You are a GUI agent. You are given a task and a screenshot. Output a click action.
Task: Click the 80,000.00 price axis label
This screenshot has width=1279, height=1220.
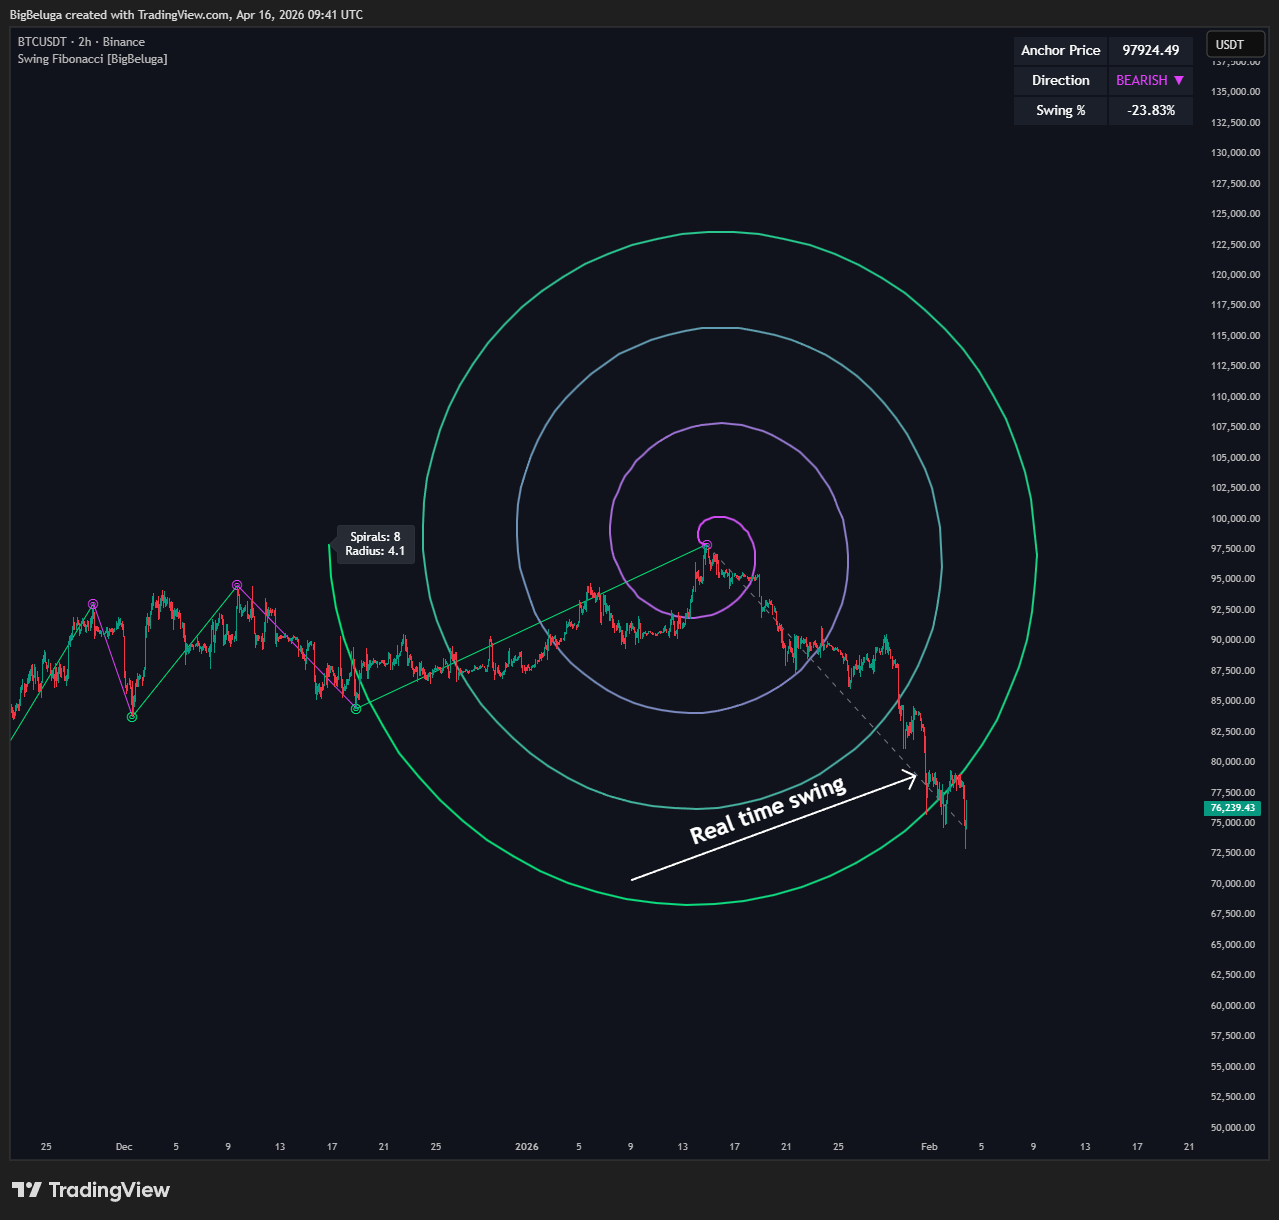(x=1235, y=762)
